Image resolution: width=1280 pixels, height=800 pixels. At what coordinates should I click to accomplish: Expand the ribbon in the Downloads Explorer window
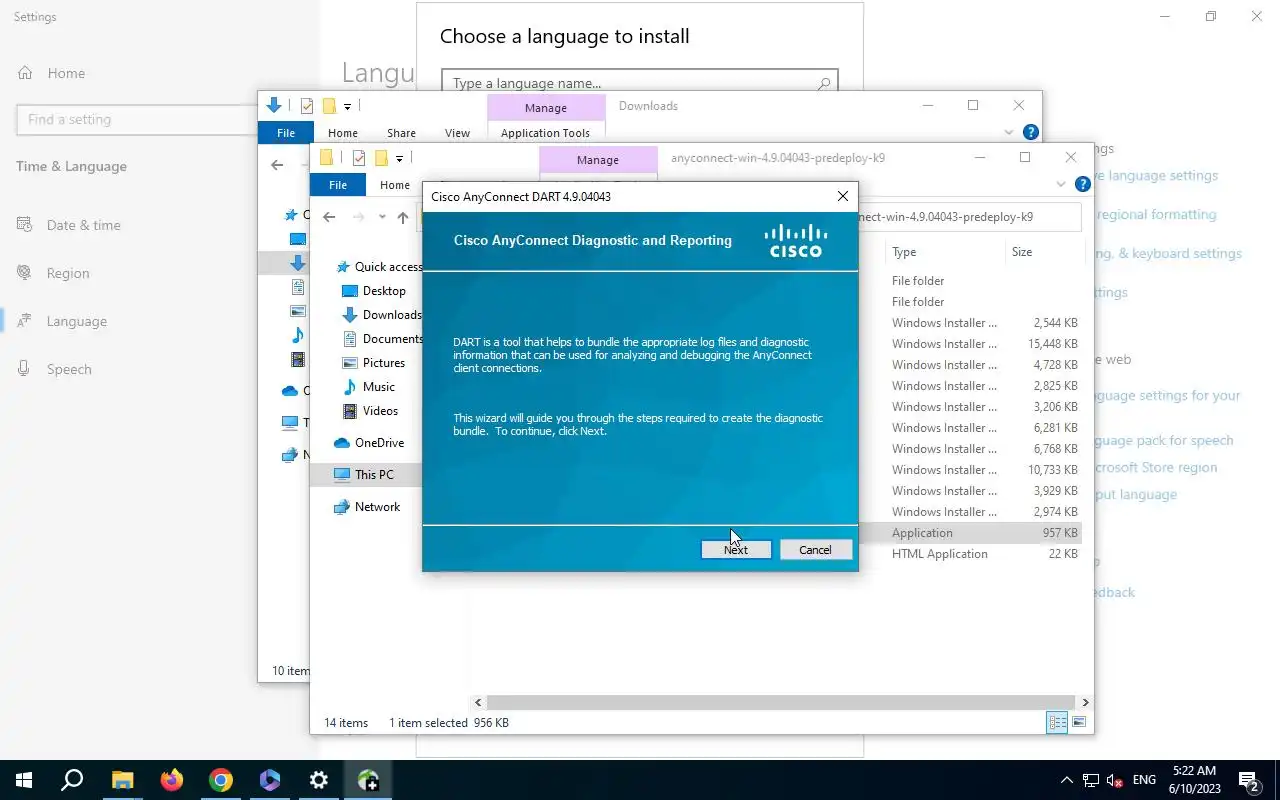pyautogui.click(x=1009, y=132)
